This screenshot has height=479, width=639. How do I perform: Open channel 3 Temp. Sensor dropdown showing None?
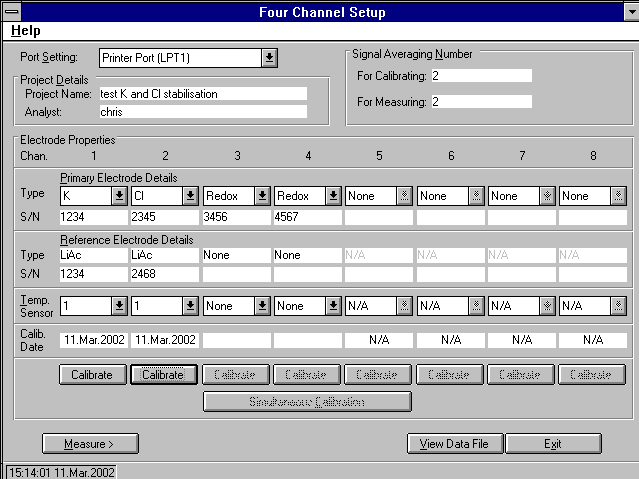[x=262, y=306]
